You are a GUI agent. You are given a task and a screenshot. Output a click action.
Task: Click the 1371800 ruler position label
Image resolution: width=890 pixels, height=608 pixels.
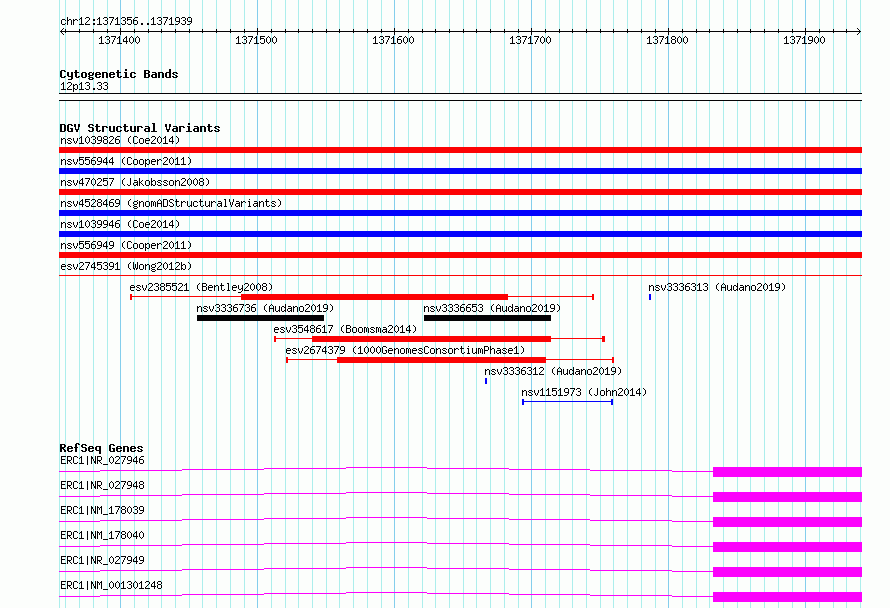coord(667,40)
